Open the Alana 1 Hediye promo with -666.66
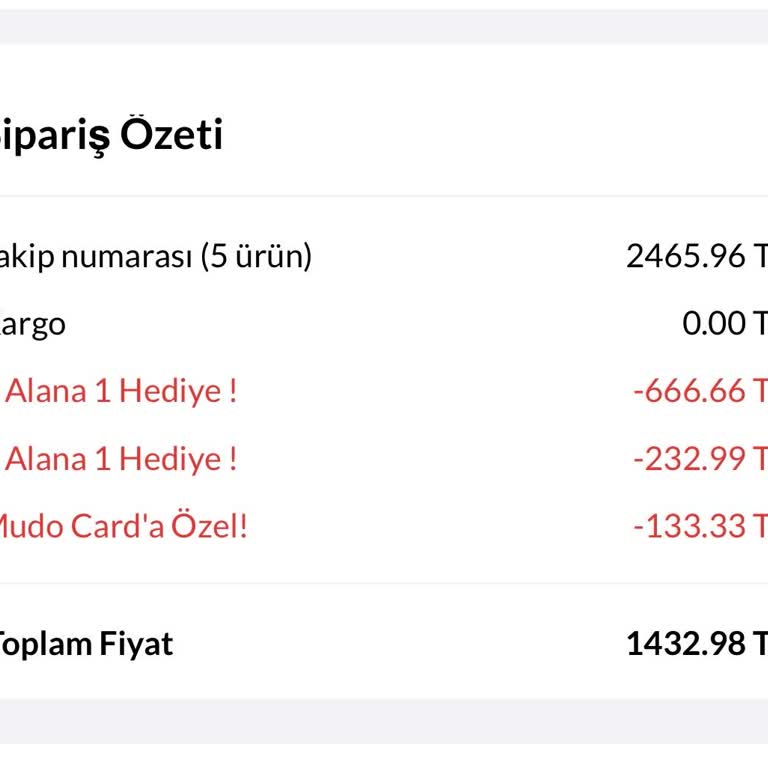Image resolution: width=768 pixels, height=768 pixels. pos(120,390)
